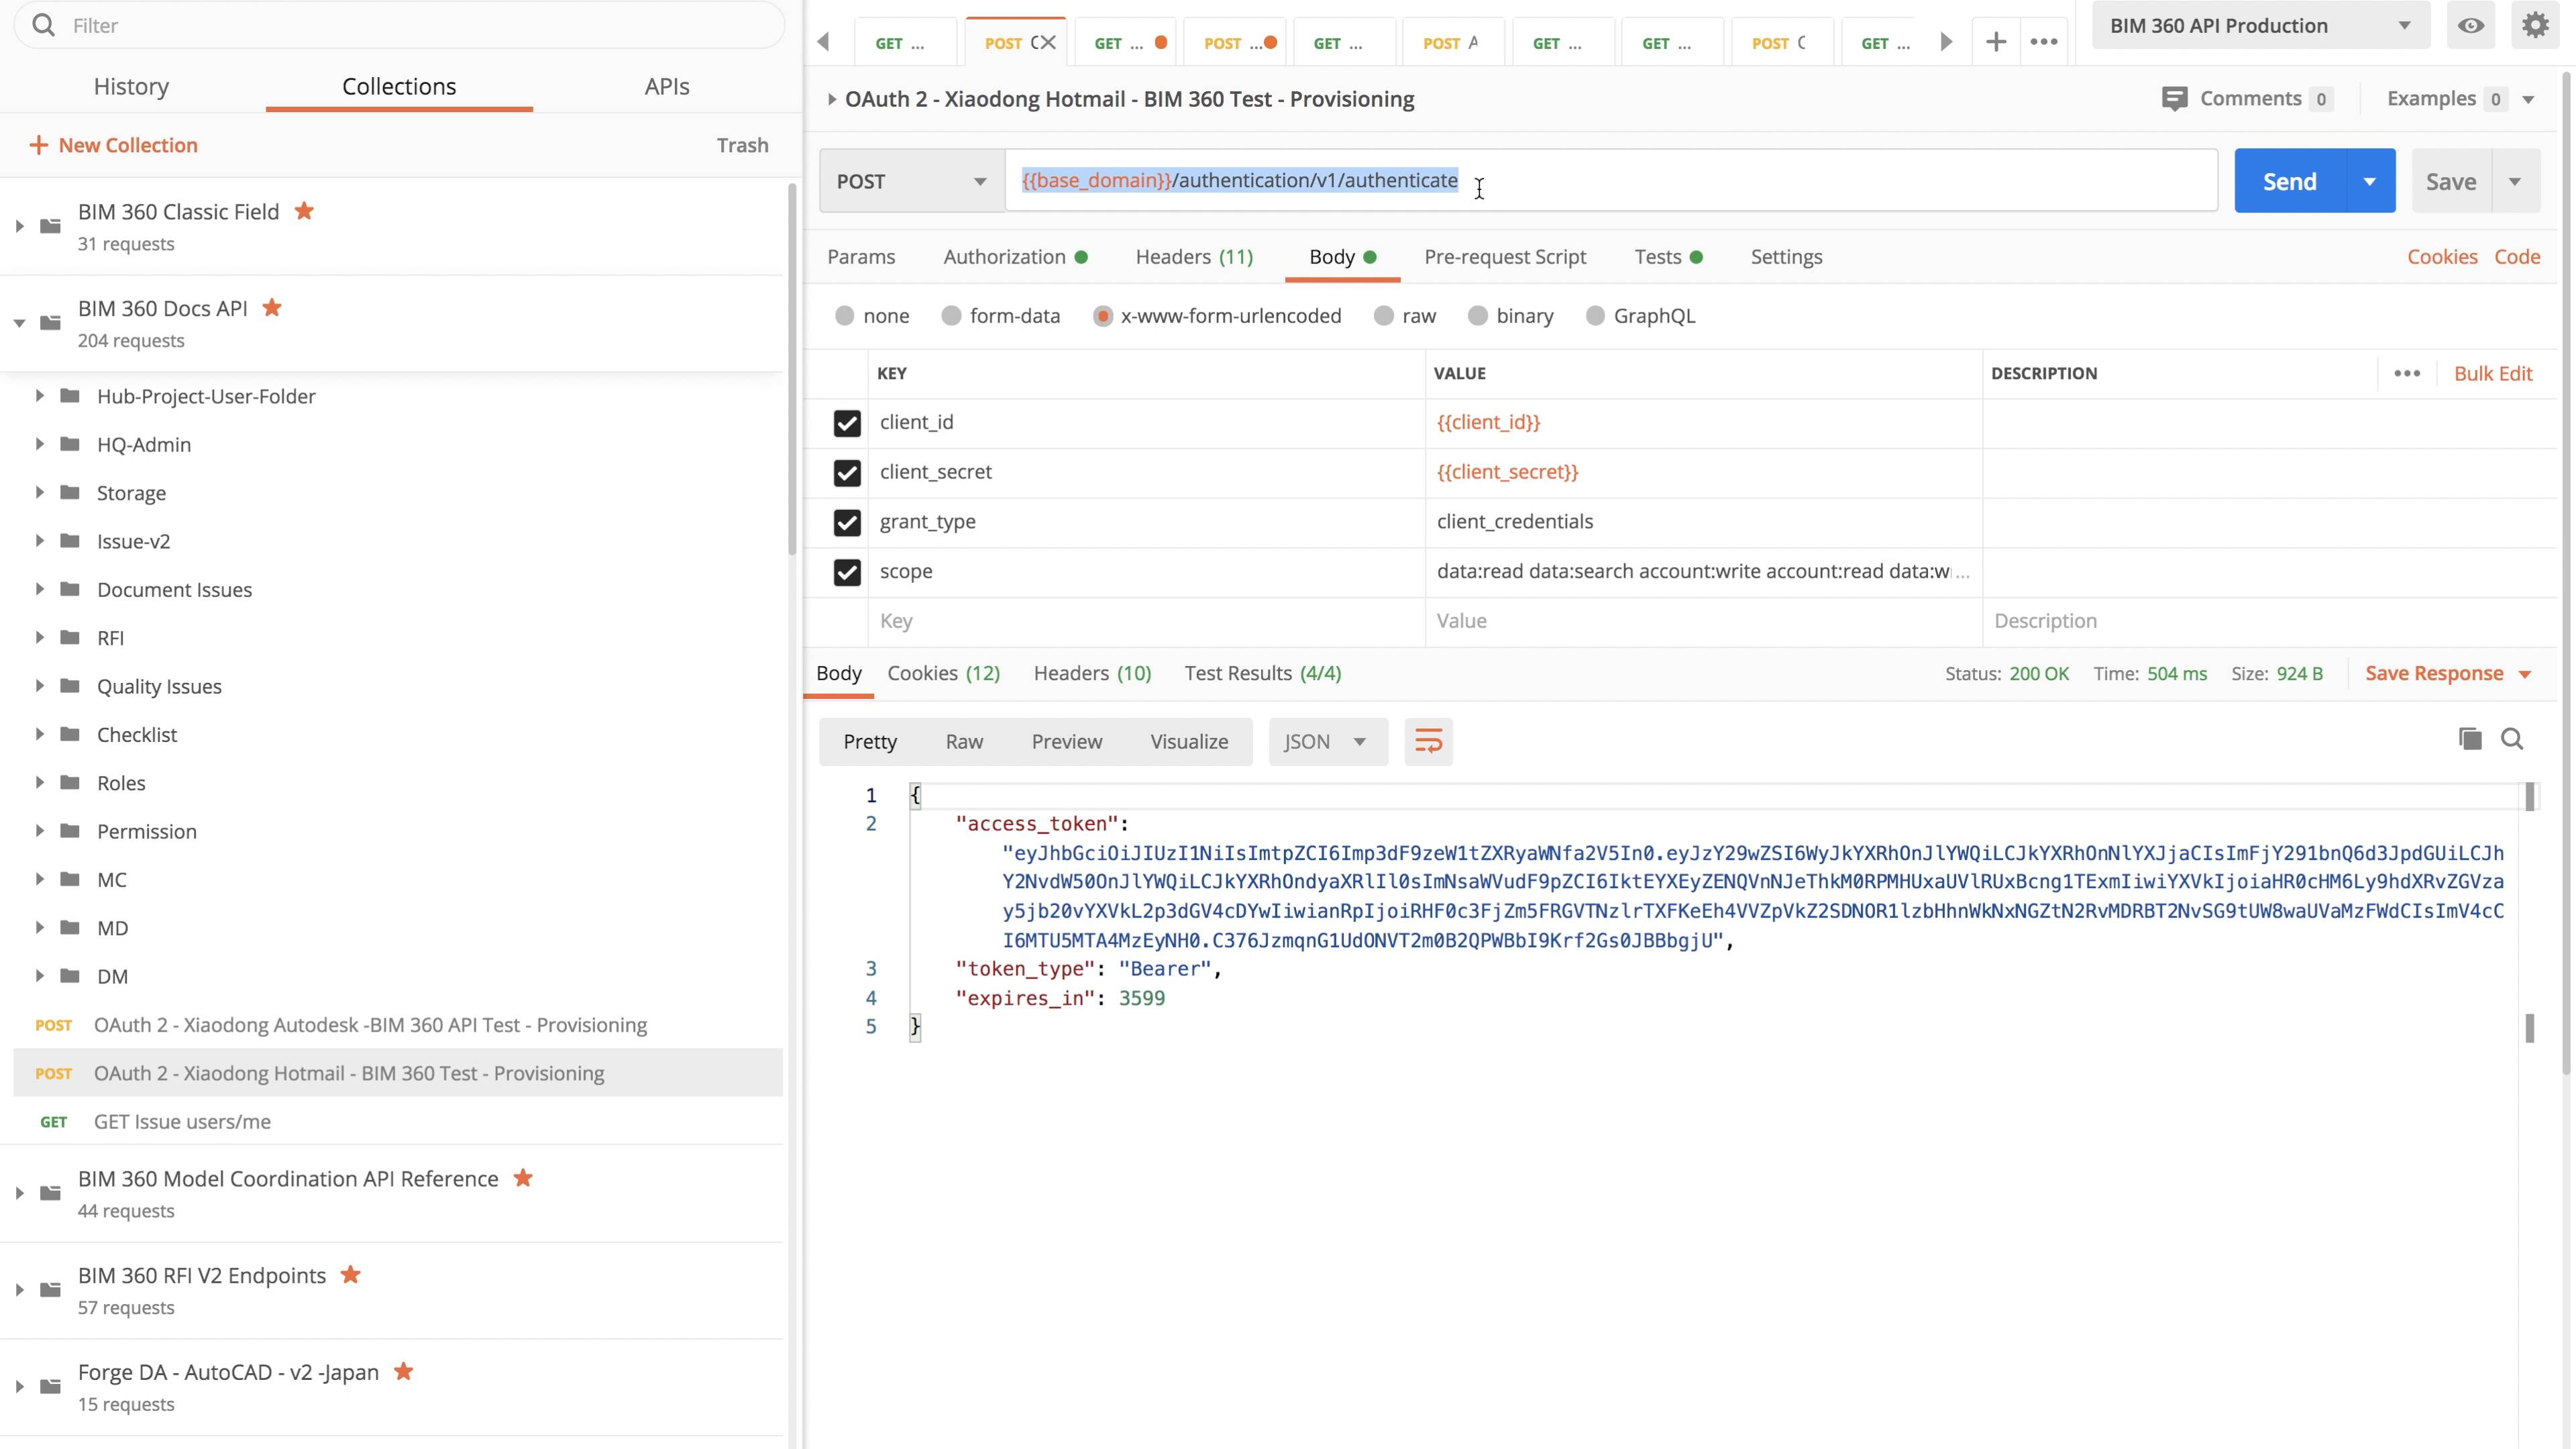The image size is (2576, 1449).
Task: Open the tab options three-dot menu
Action: click(2044, 42)
